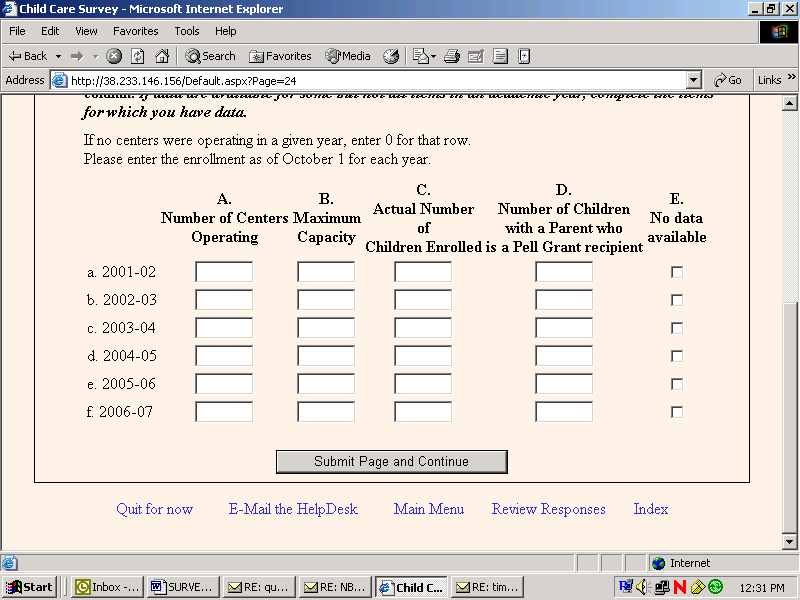The height and width of the screenshot is (600, 800).
Task: Open the Favorites toolbar button
Action: [x=280, y=56]
